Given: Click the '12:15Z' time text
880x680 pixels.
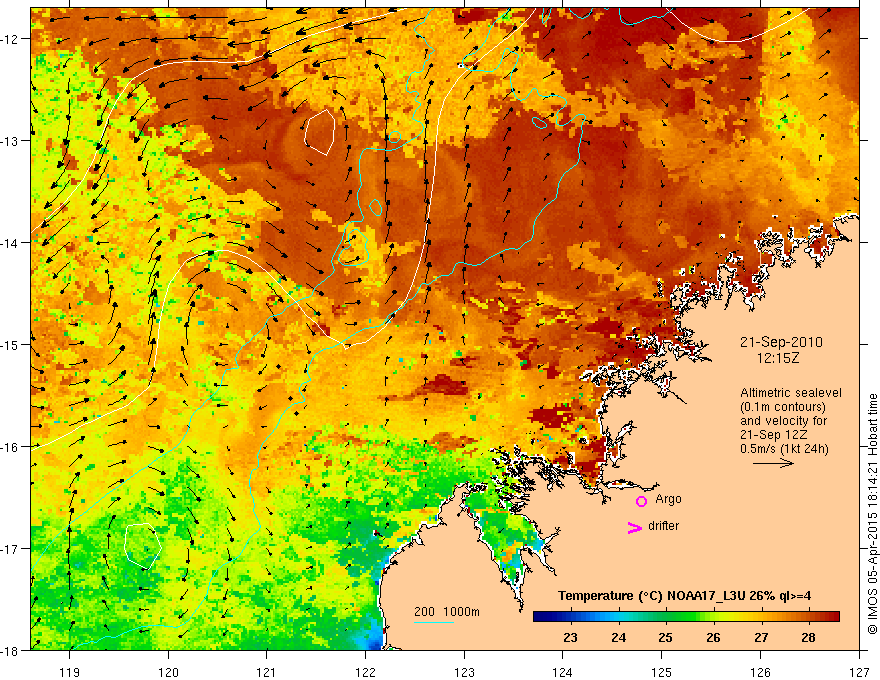Looking at the screenshot, I should pos(777,357).
